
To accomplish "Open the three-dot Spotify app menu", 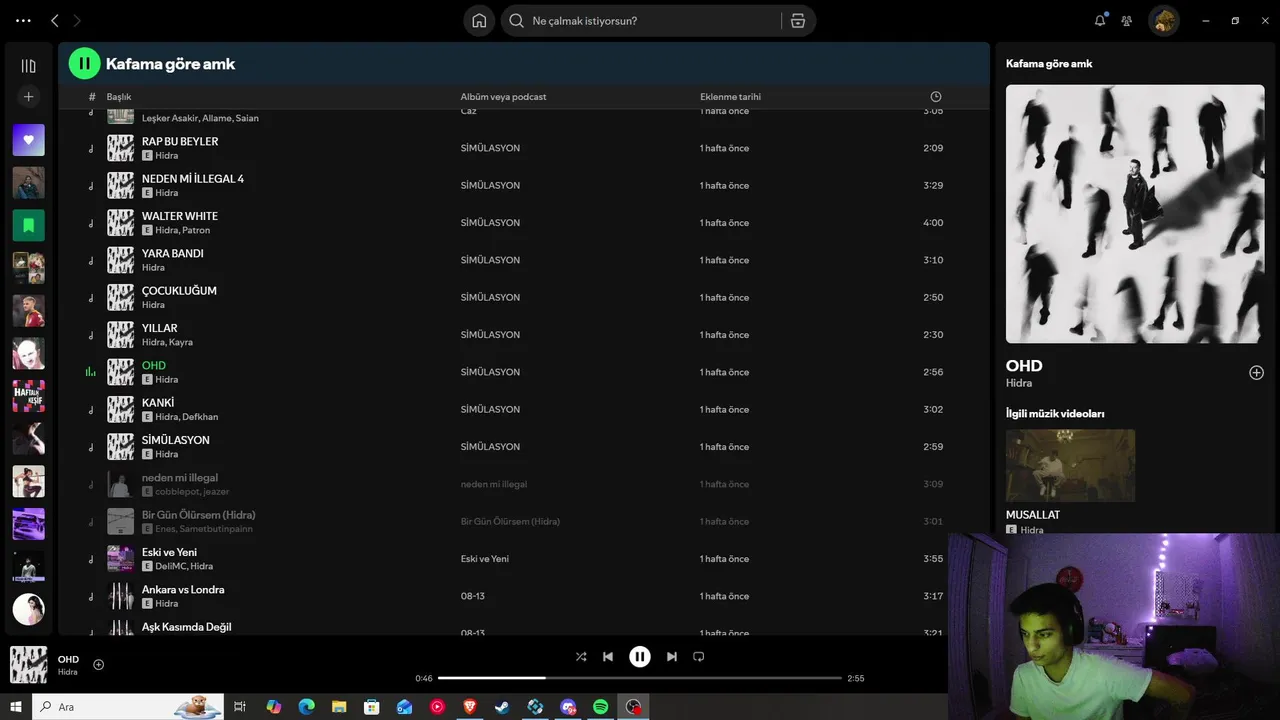I will point(23,21).
